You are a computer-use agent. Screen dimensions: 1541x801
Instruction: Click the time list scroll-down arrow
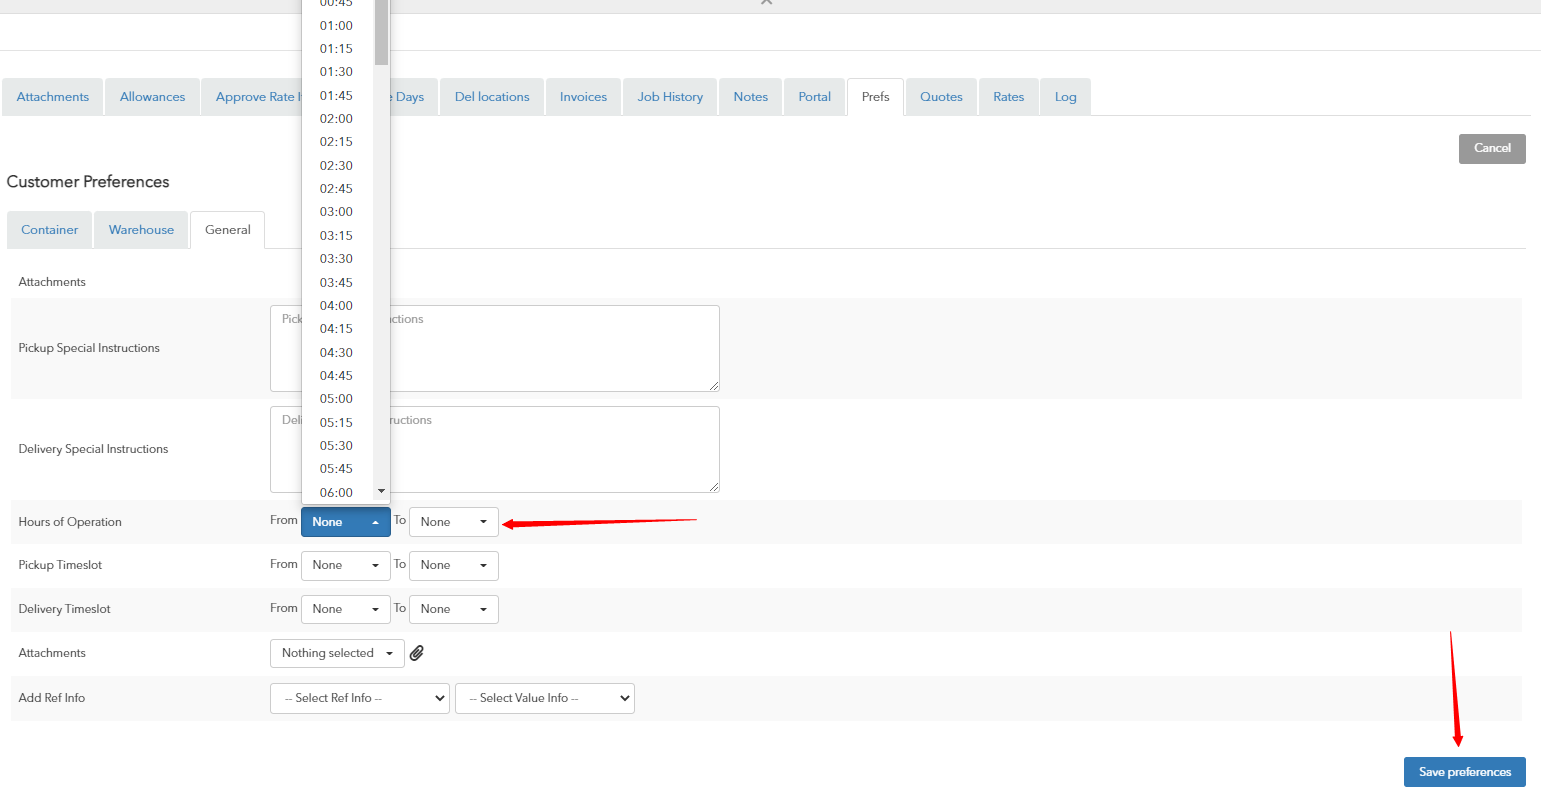click(x=381, y=492)
